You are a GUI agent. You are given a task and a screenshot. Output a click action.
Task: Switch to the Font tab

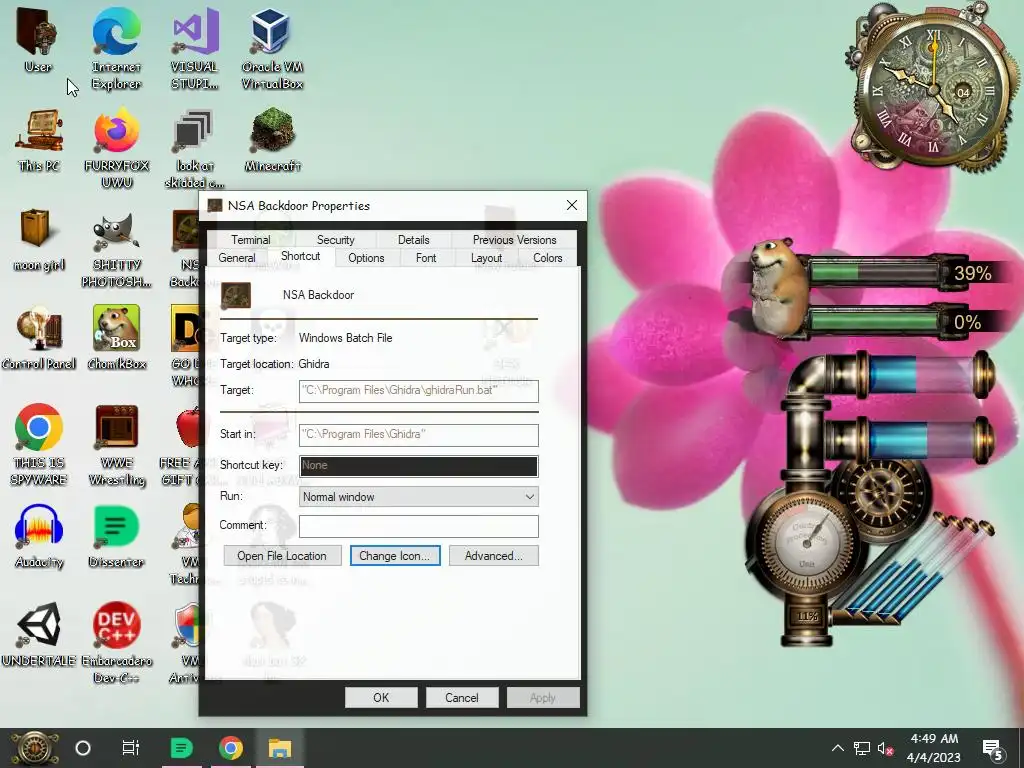pos(426,258)
